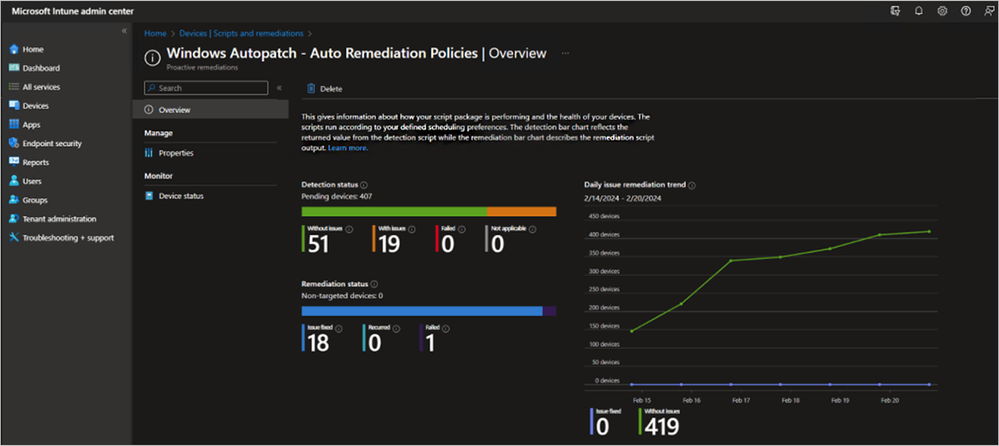Open the notifications bell icon
Image resolution: width=999 pixels, height=446 pixels.
(919, 11)
